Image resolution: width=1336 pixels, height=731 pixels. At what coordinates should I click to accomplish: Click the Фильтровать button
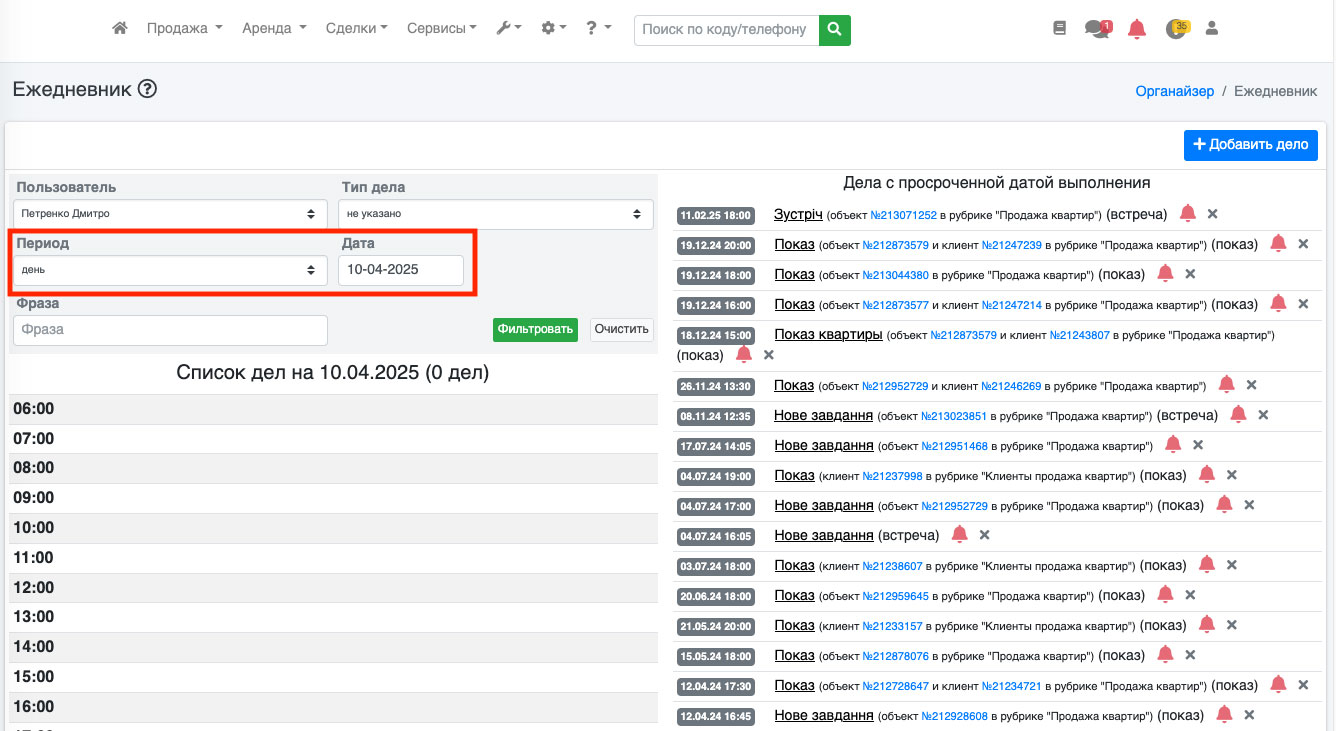[535, 329]
